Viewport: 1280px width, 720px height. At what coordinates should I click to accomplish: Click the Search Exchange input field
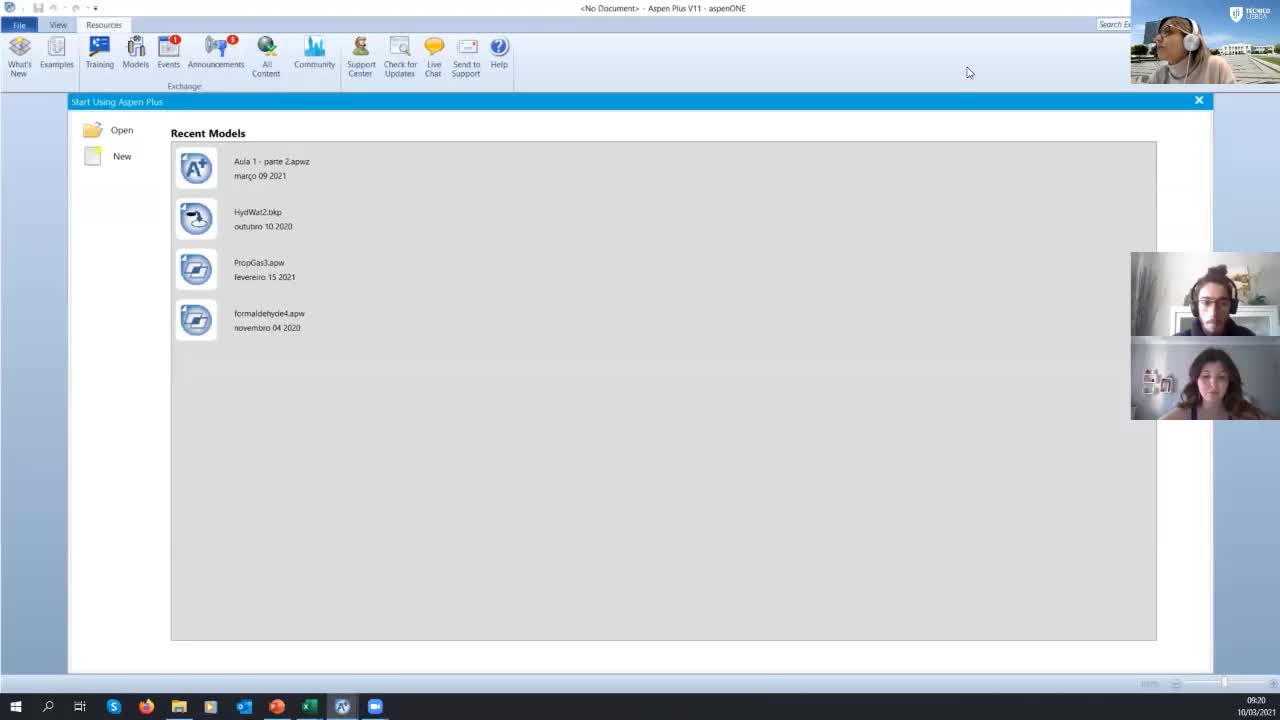coord(1114,24)
